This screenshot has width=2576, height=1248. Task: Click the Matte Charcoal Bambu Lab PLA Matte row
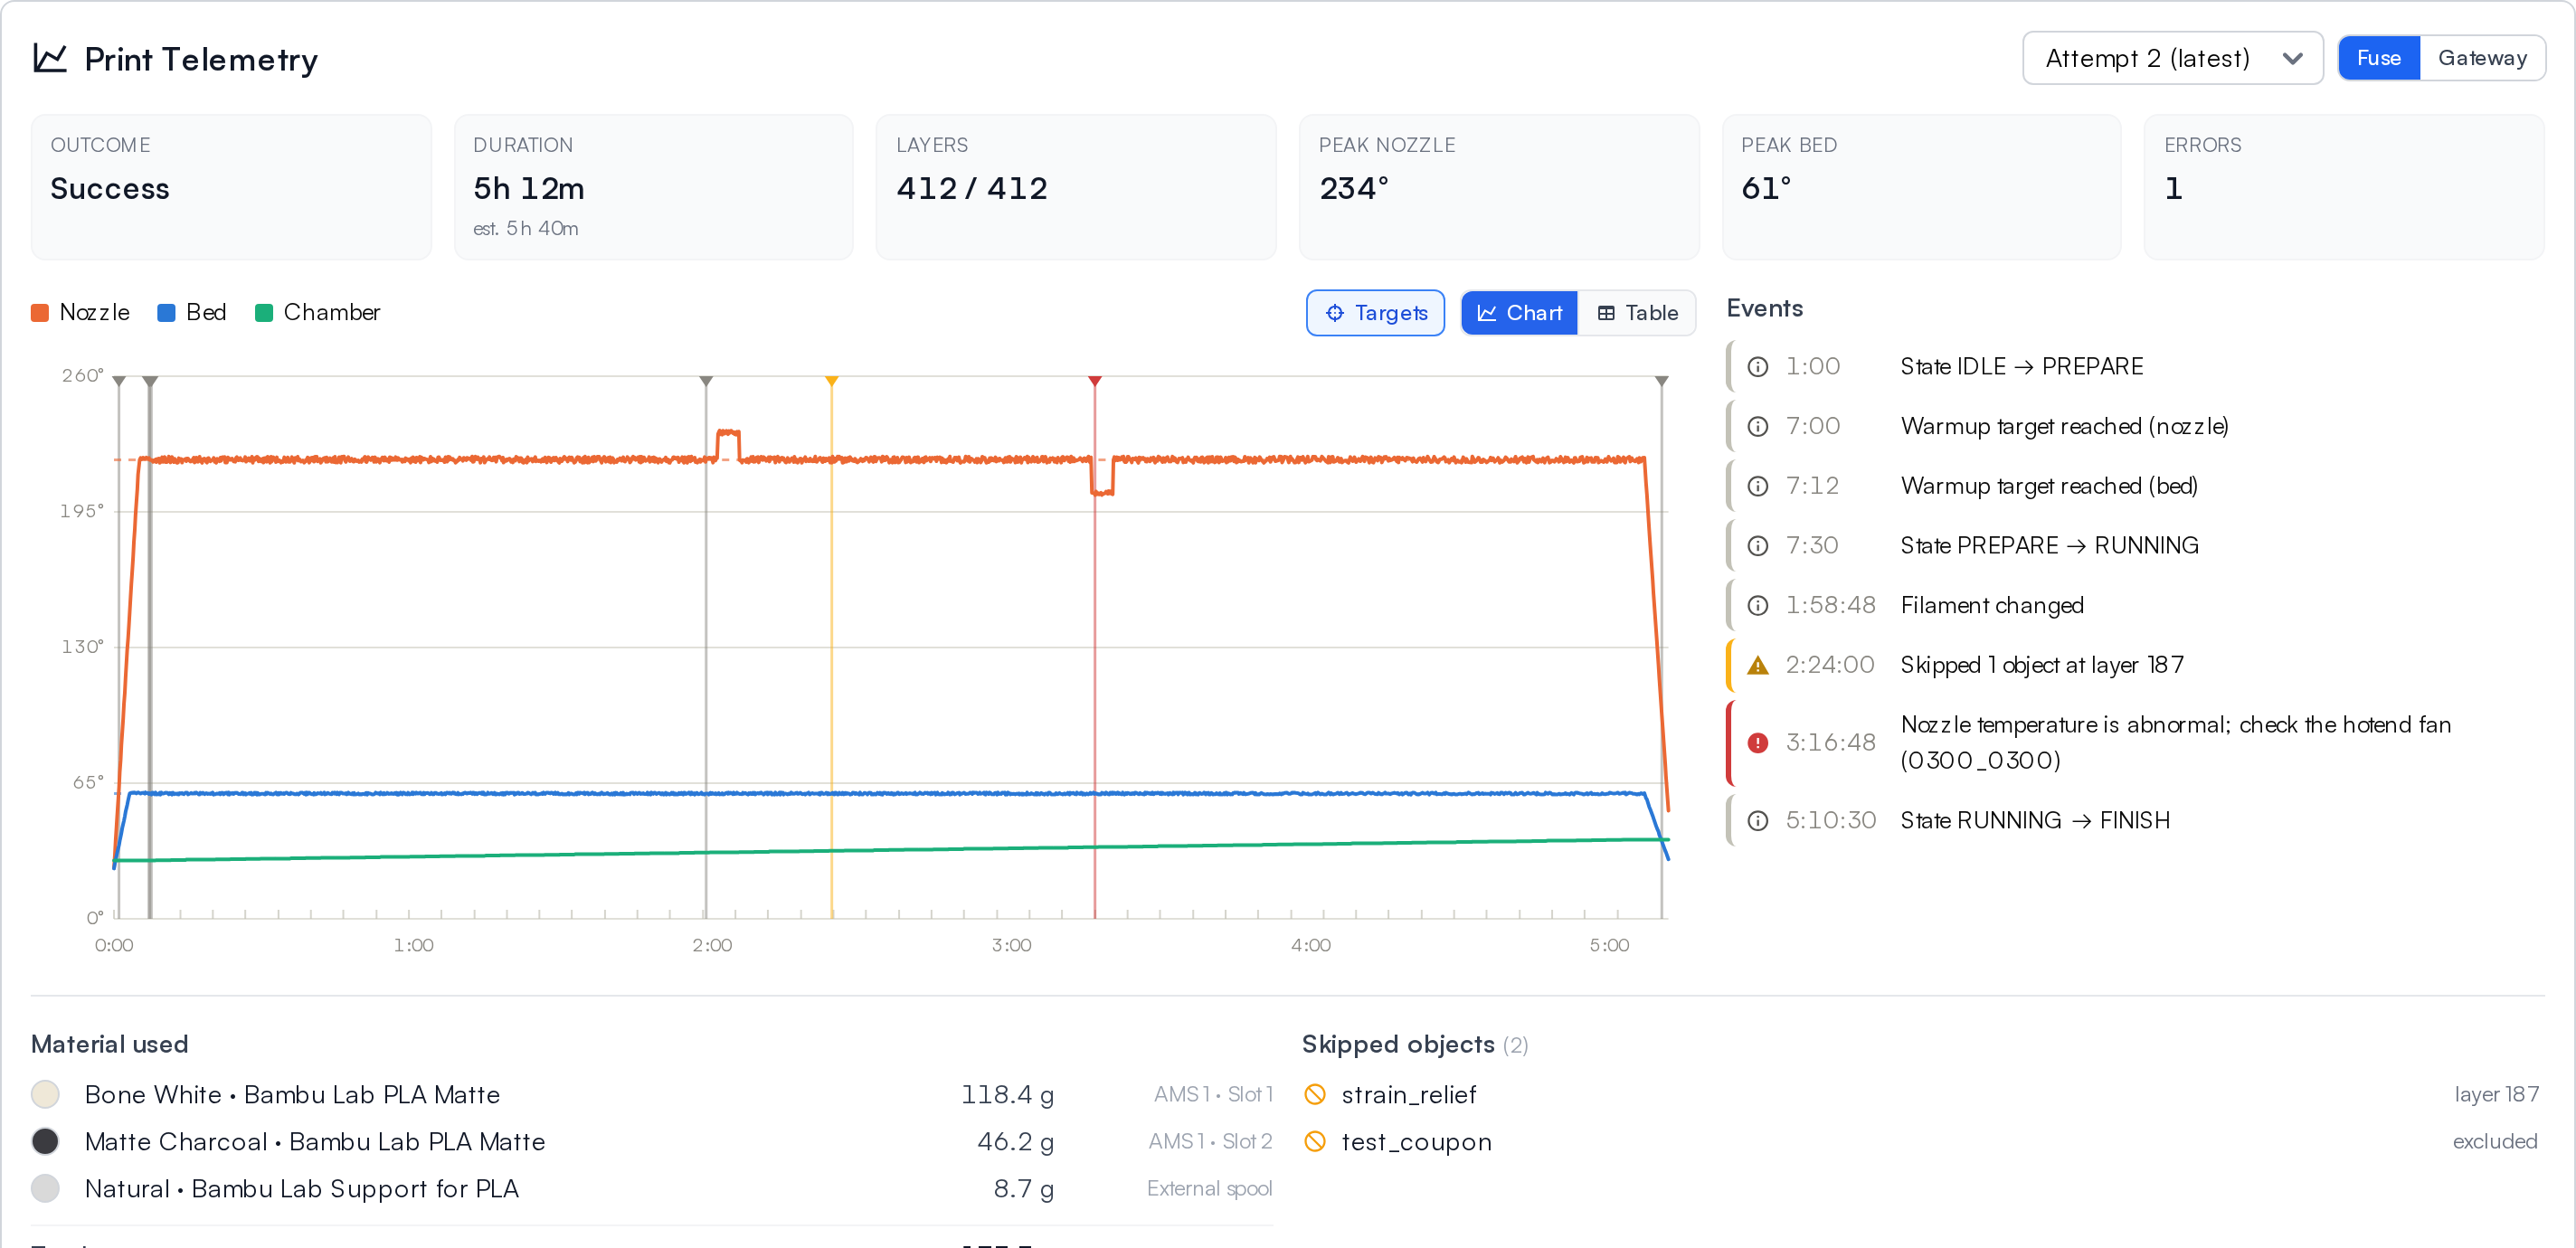[x=652, y=1141]
